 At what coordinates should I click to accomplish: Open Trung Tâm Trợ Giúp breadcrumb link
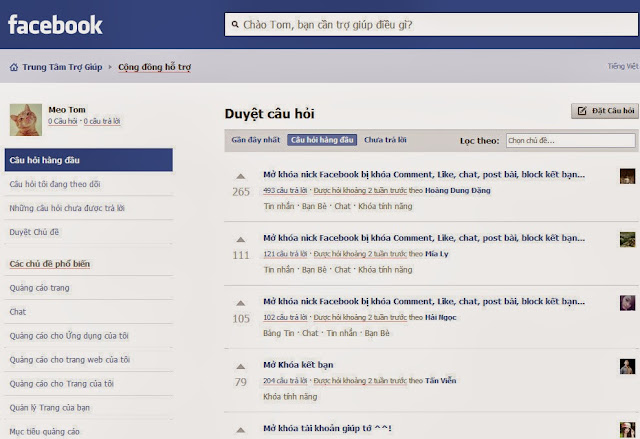point(62,67)
